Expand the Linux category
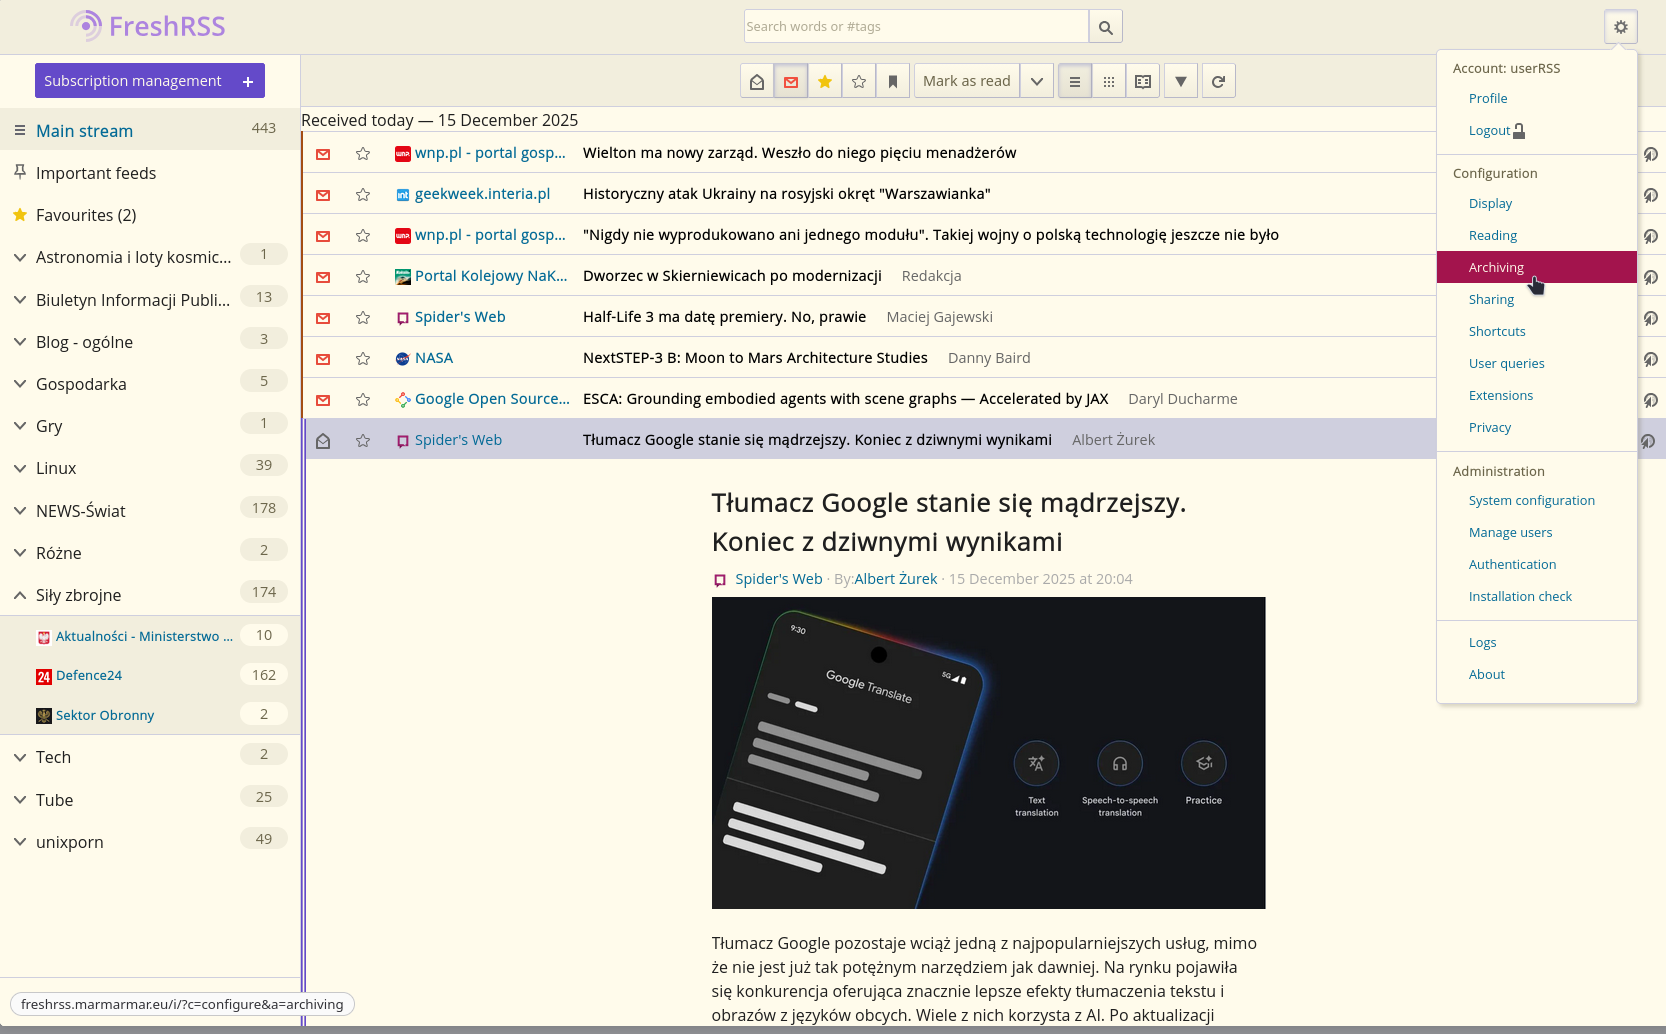Viewport: 1666px width, 1034px height. (19, 468)
